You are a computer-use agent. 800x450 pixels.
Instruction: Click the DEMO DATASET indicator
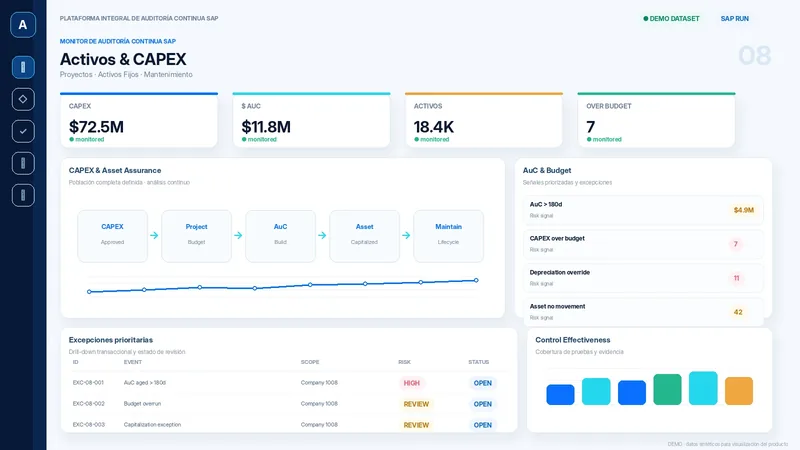tap(671, 18)
